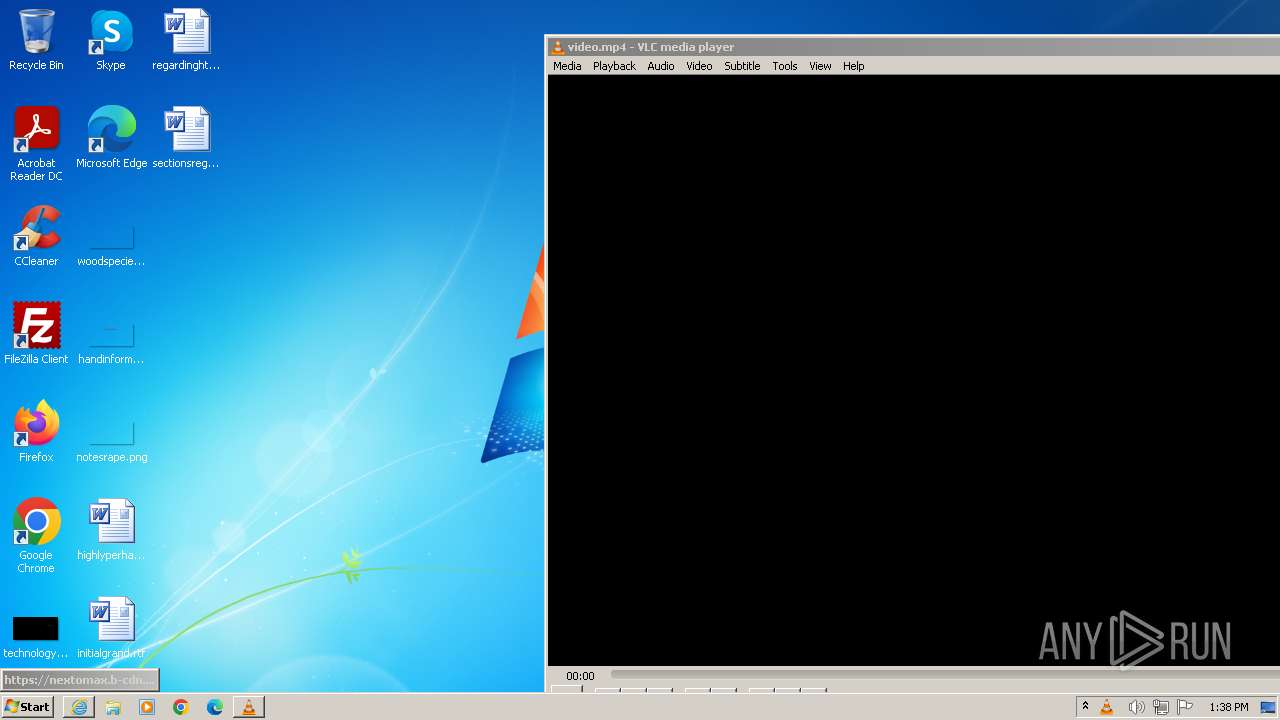Open the volume speaker tray icon

coord(1136,707)
